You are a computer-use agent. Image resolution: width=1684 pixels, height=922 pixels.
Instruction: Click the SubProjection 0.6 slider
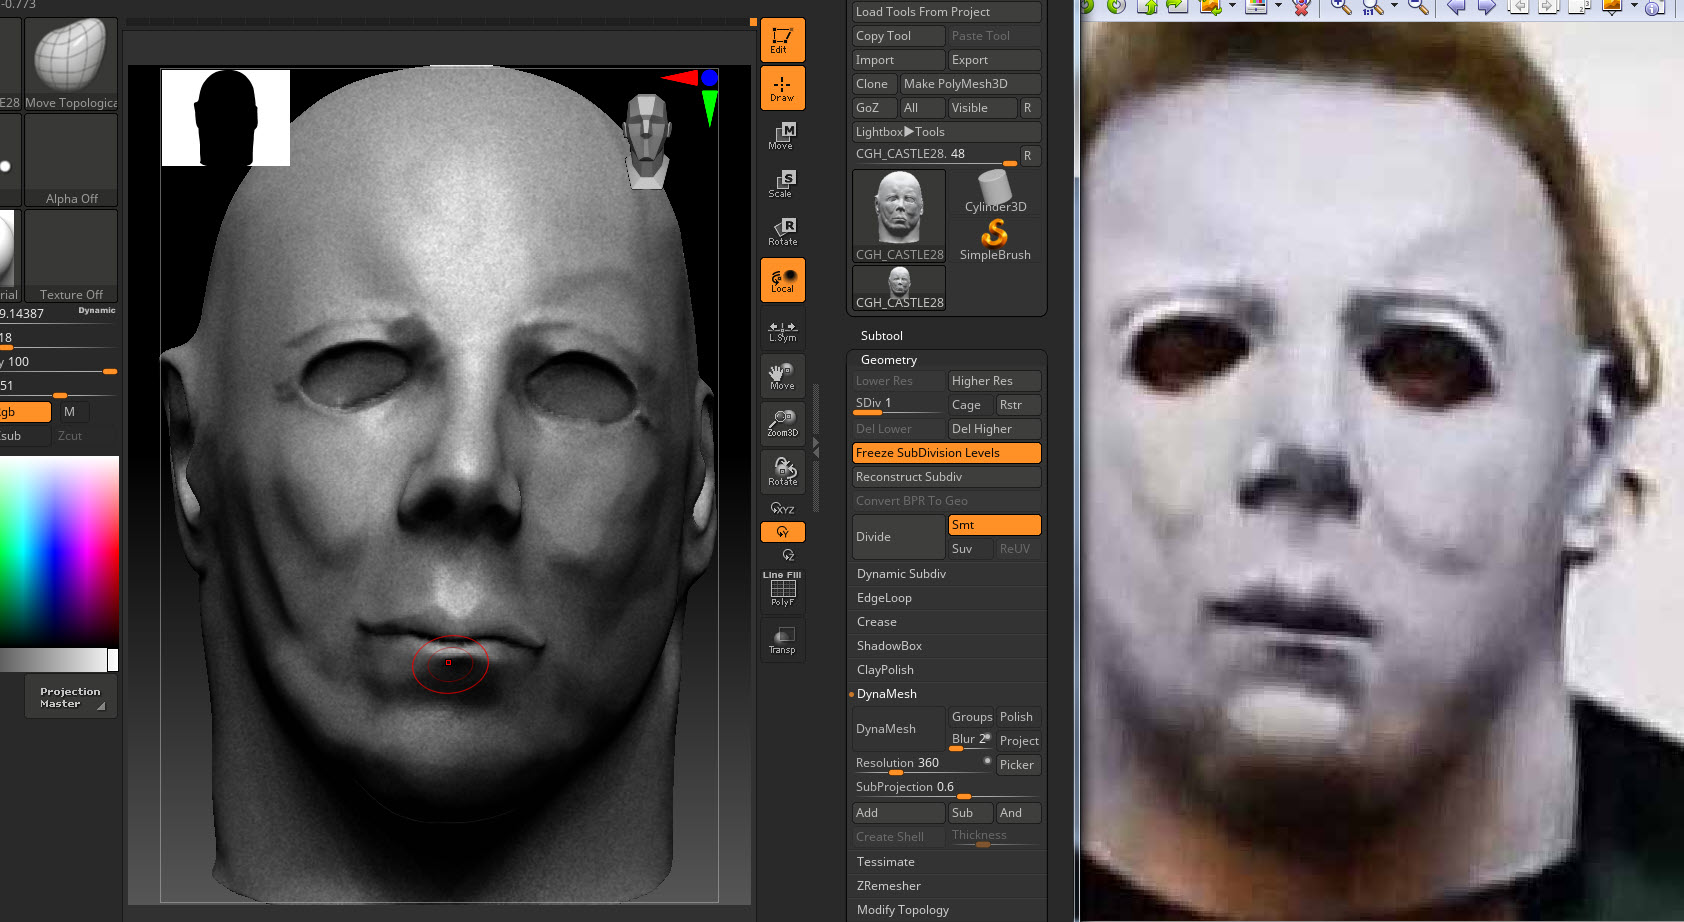pyautogui.click(x=946, y=789)
